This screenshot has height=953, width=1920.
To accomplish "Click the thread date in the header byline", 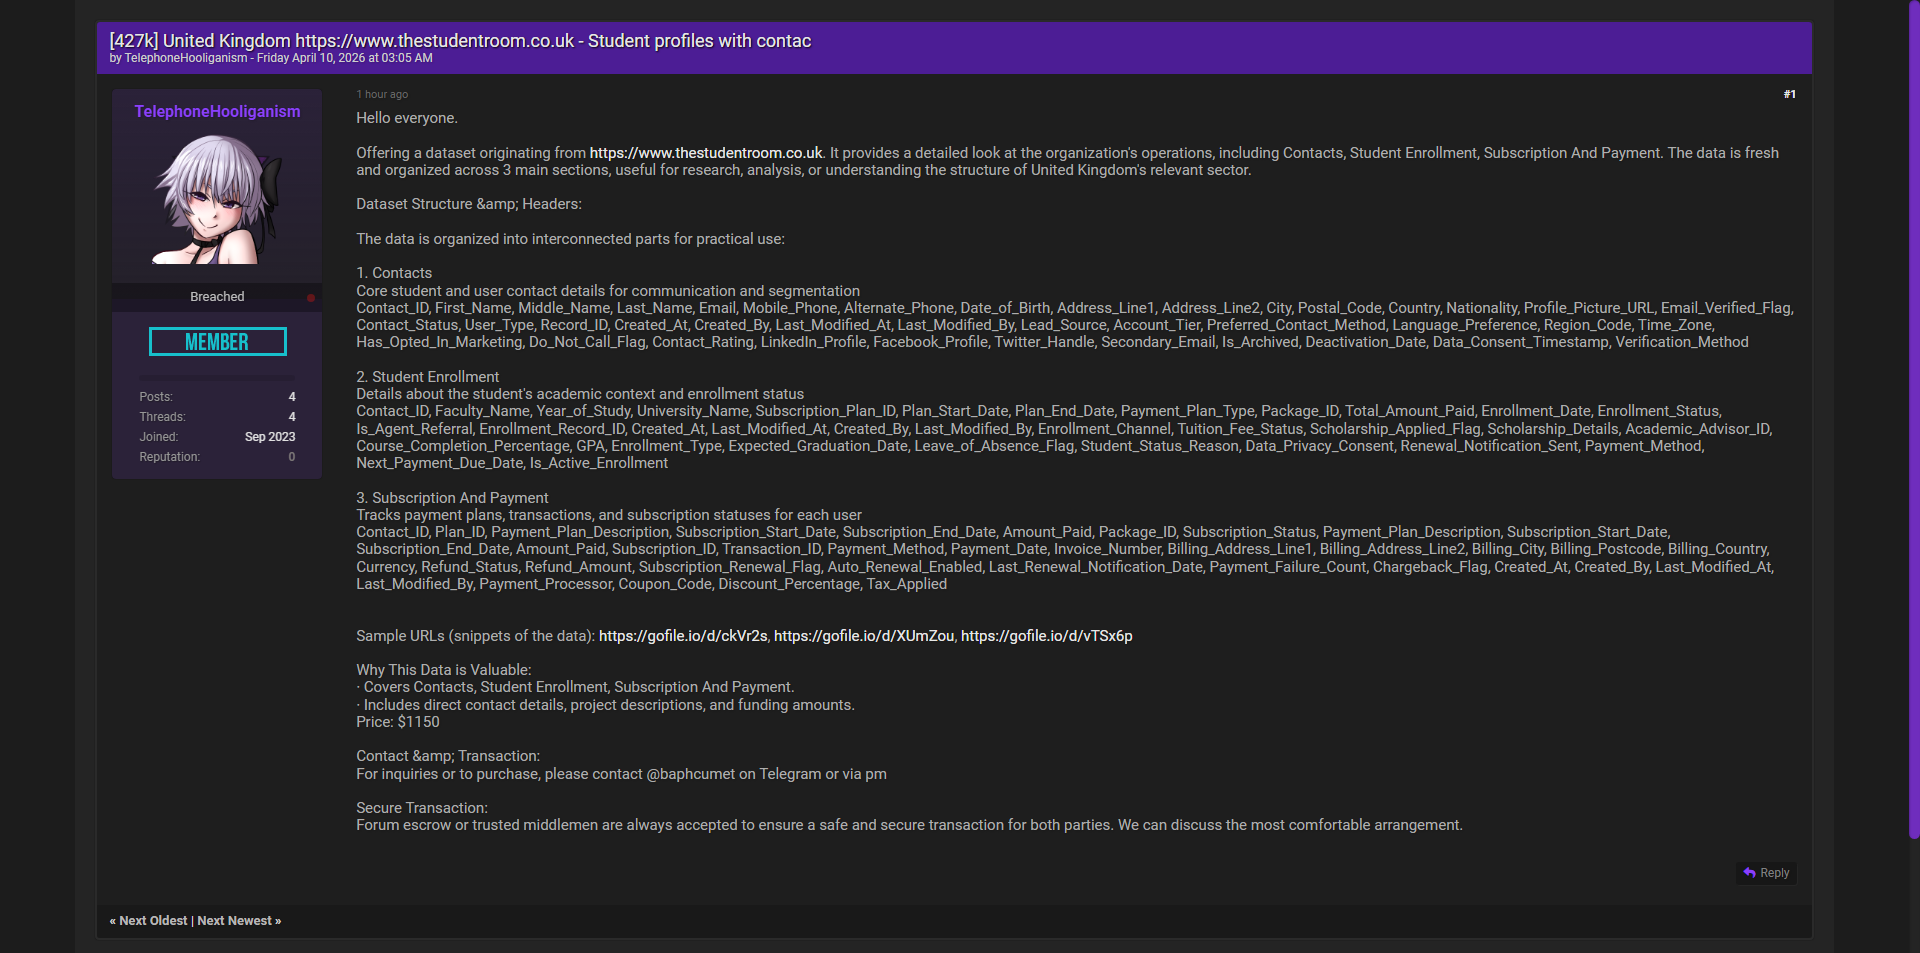I will [x=344, y=58].
